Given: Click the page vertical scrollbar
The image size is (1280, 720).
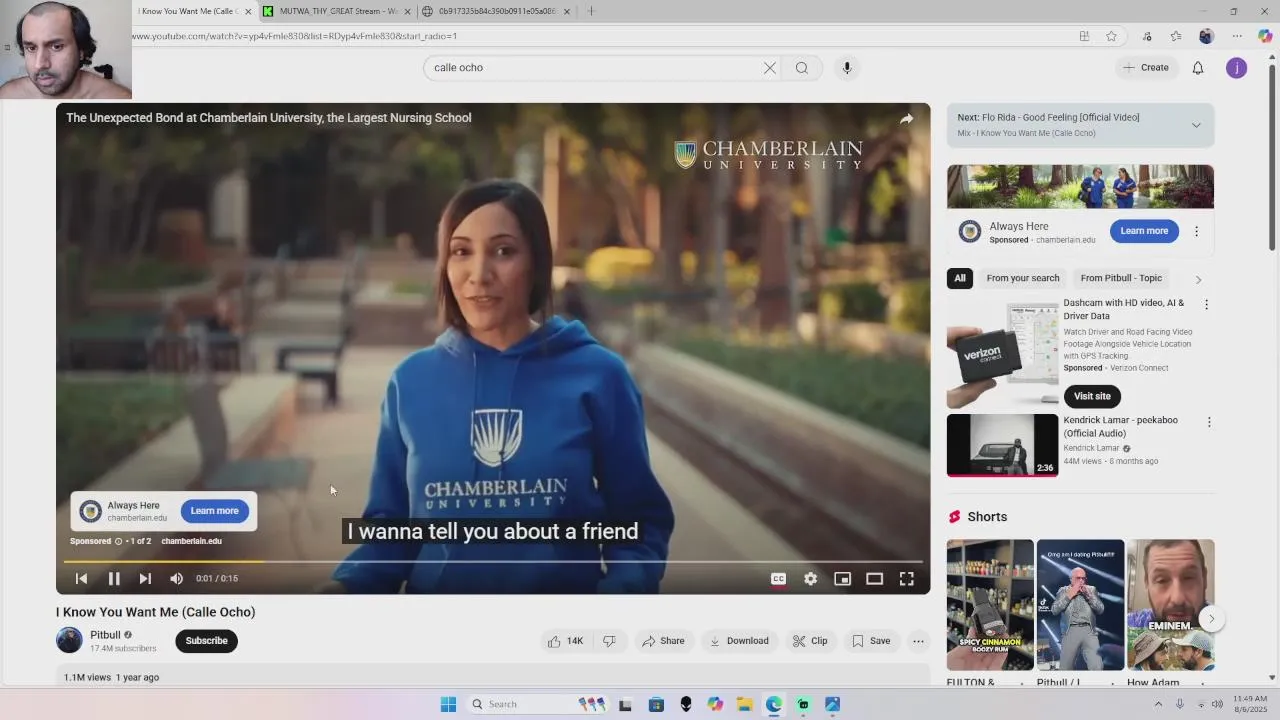Looking at the screenshot, I should point(1272,160).
